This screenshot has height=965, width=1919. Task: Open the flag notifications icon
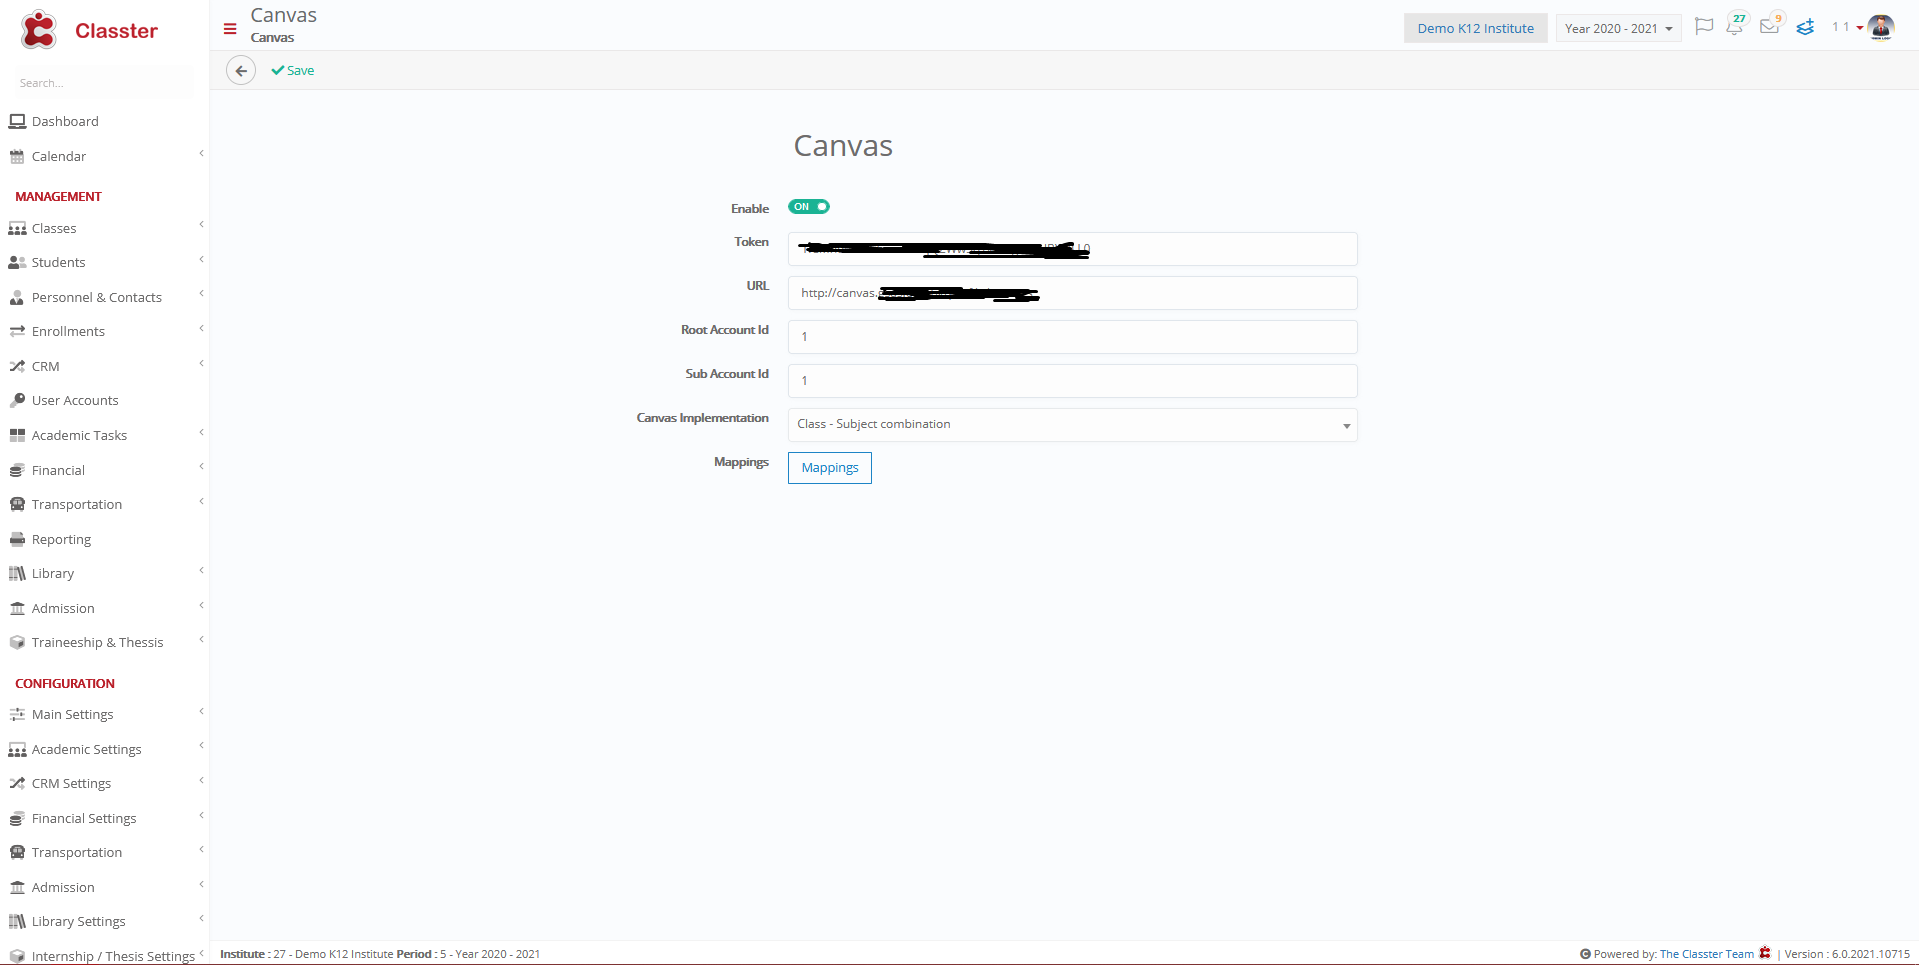click(x=1704, y=26)
